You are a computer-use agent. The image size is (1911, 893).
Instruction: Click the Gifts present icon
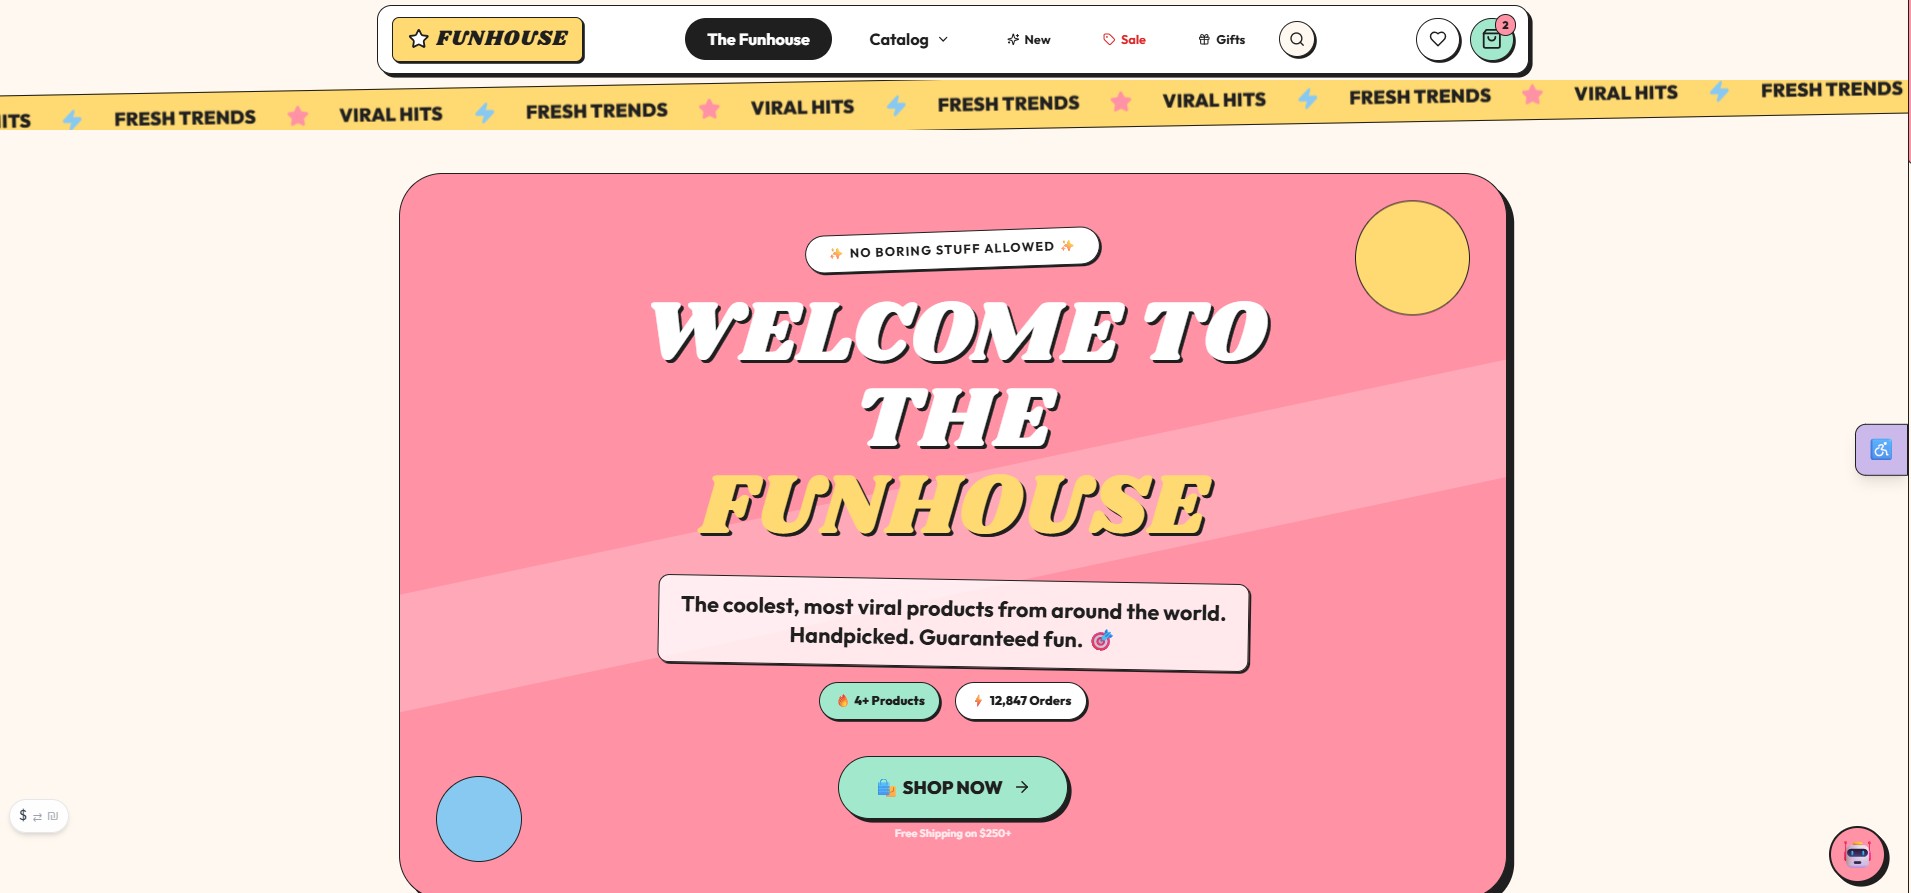[x=1204, y=39]
